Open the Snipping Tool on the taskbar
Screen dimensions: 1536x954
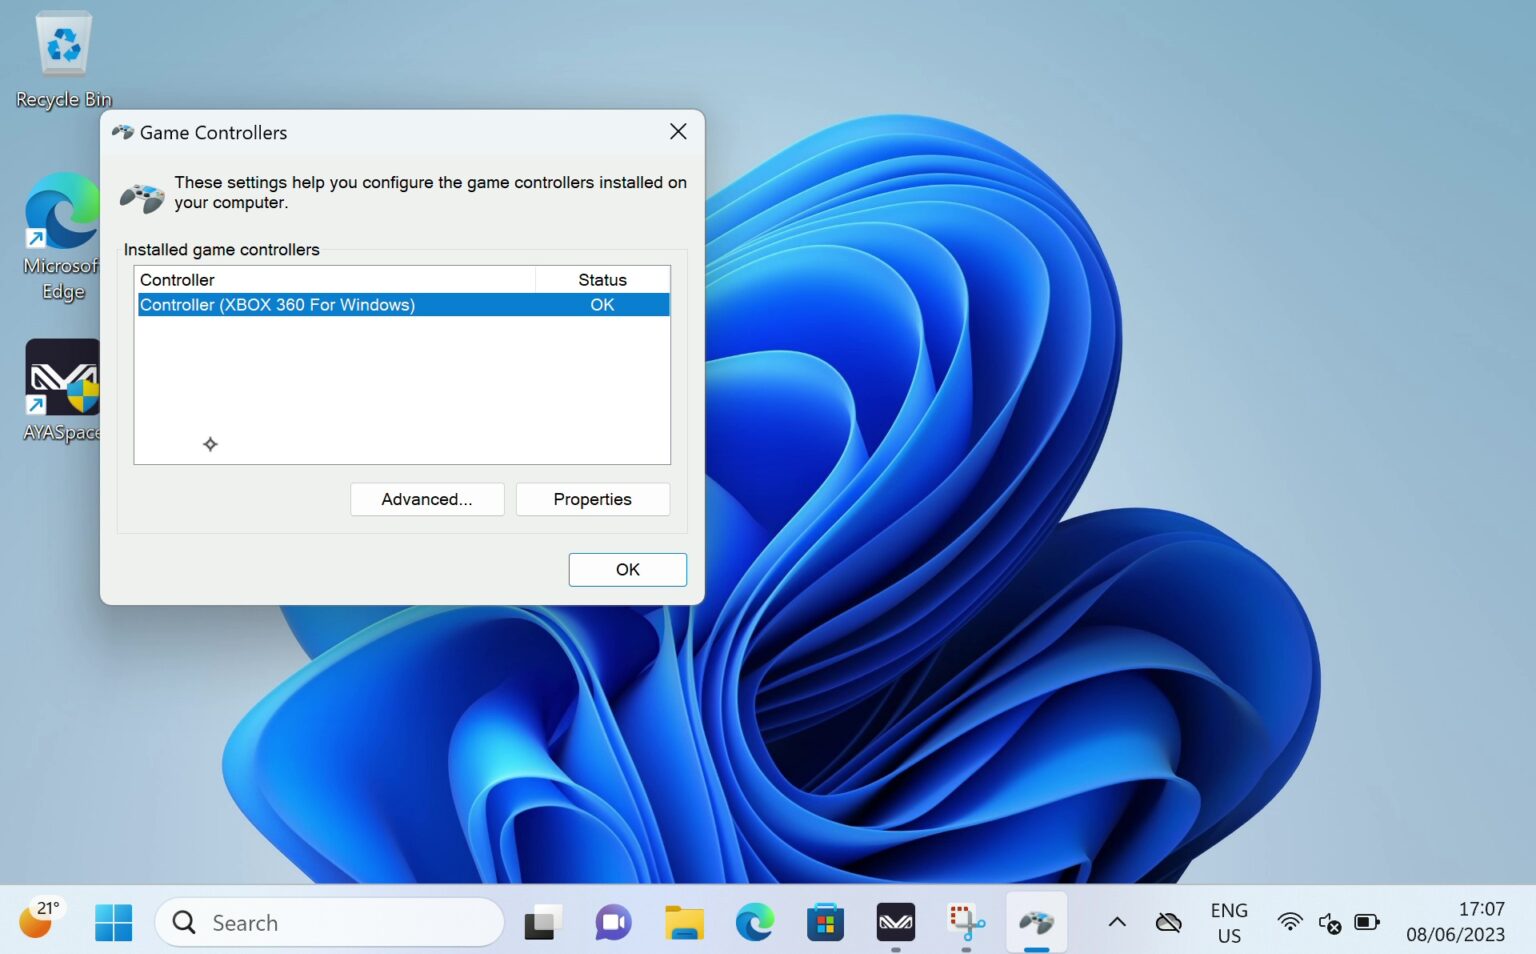[x=965, y=922]
